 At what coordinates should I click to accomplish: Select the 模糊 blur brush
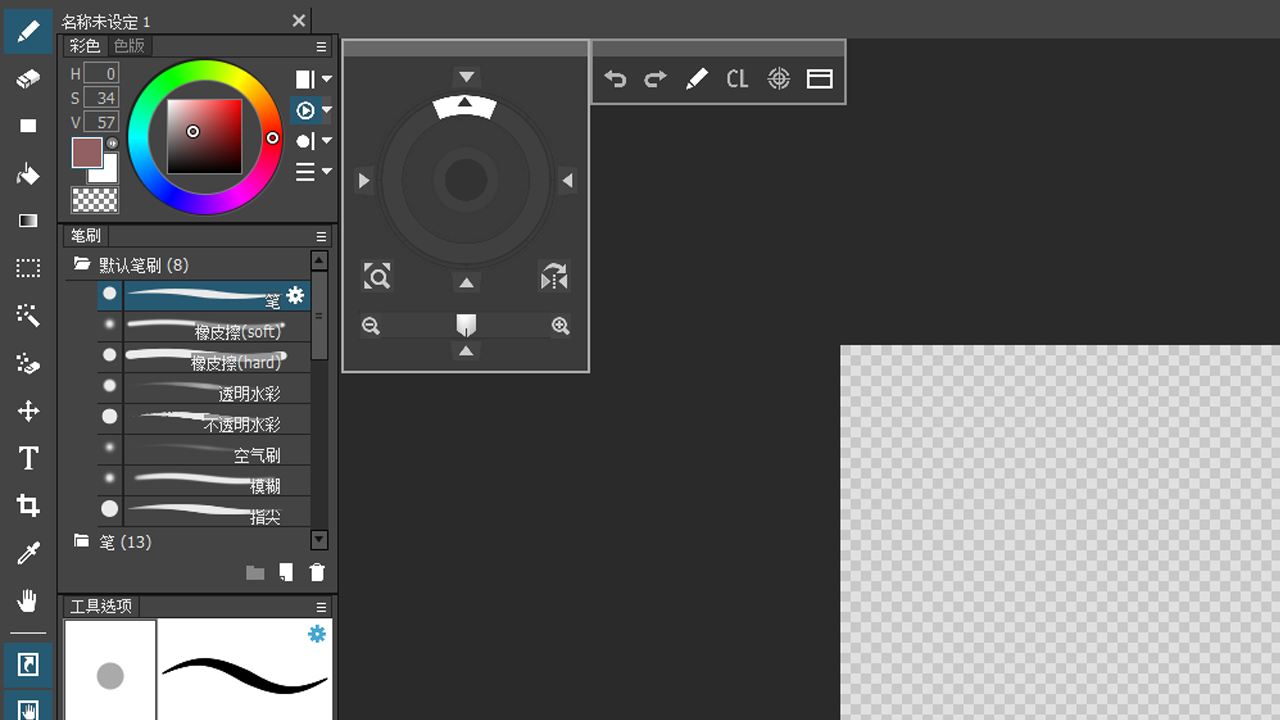tap(204, 481)
